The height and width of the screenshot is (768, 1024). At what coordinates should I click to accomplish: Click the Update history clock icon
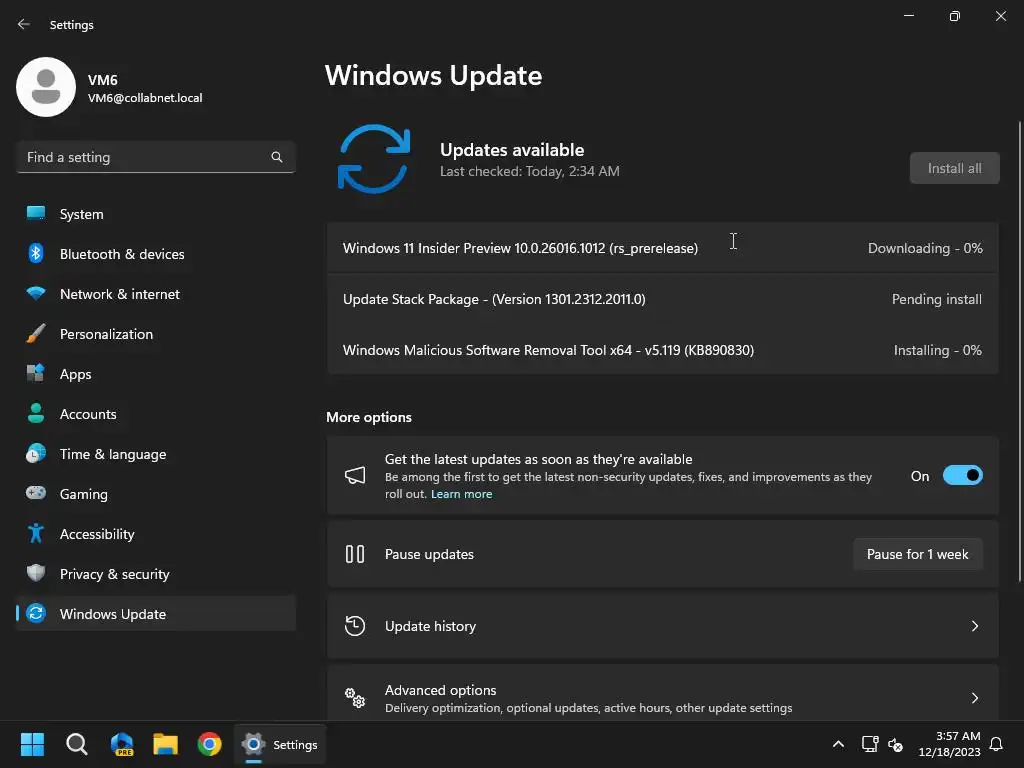355,626
